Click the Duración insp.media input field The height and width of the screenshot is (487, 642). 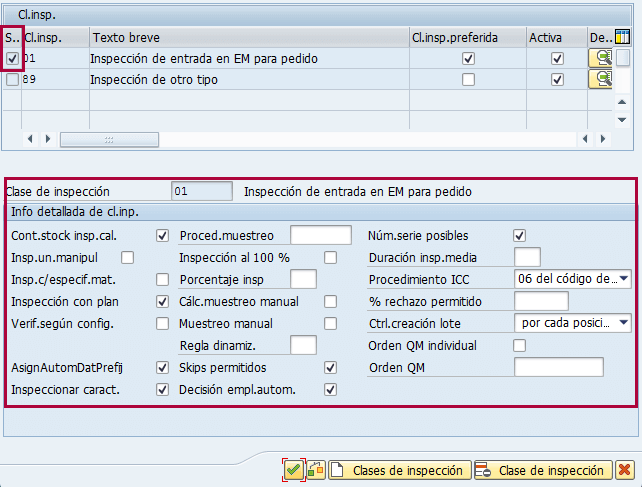[x=527, y=257]
